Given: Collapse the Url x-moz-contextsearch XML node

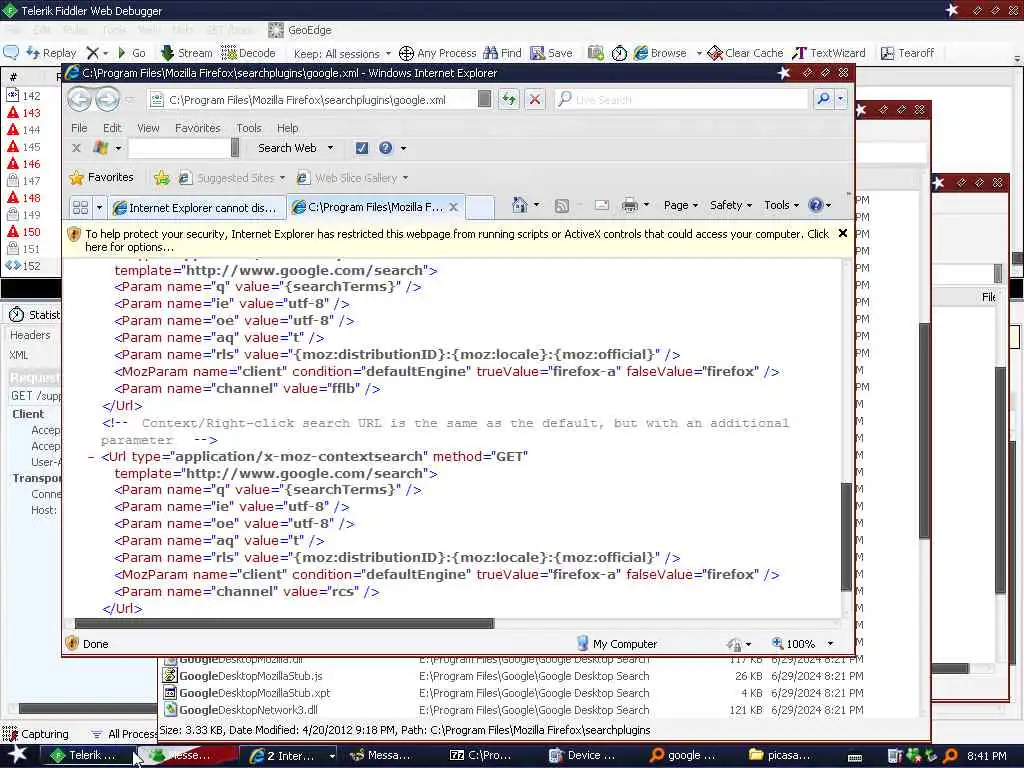Looking at the screenshot, I should click(x=91, y=456).
